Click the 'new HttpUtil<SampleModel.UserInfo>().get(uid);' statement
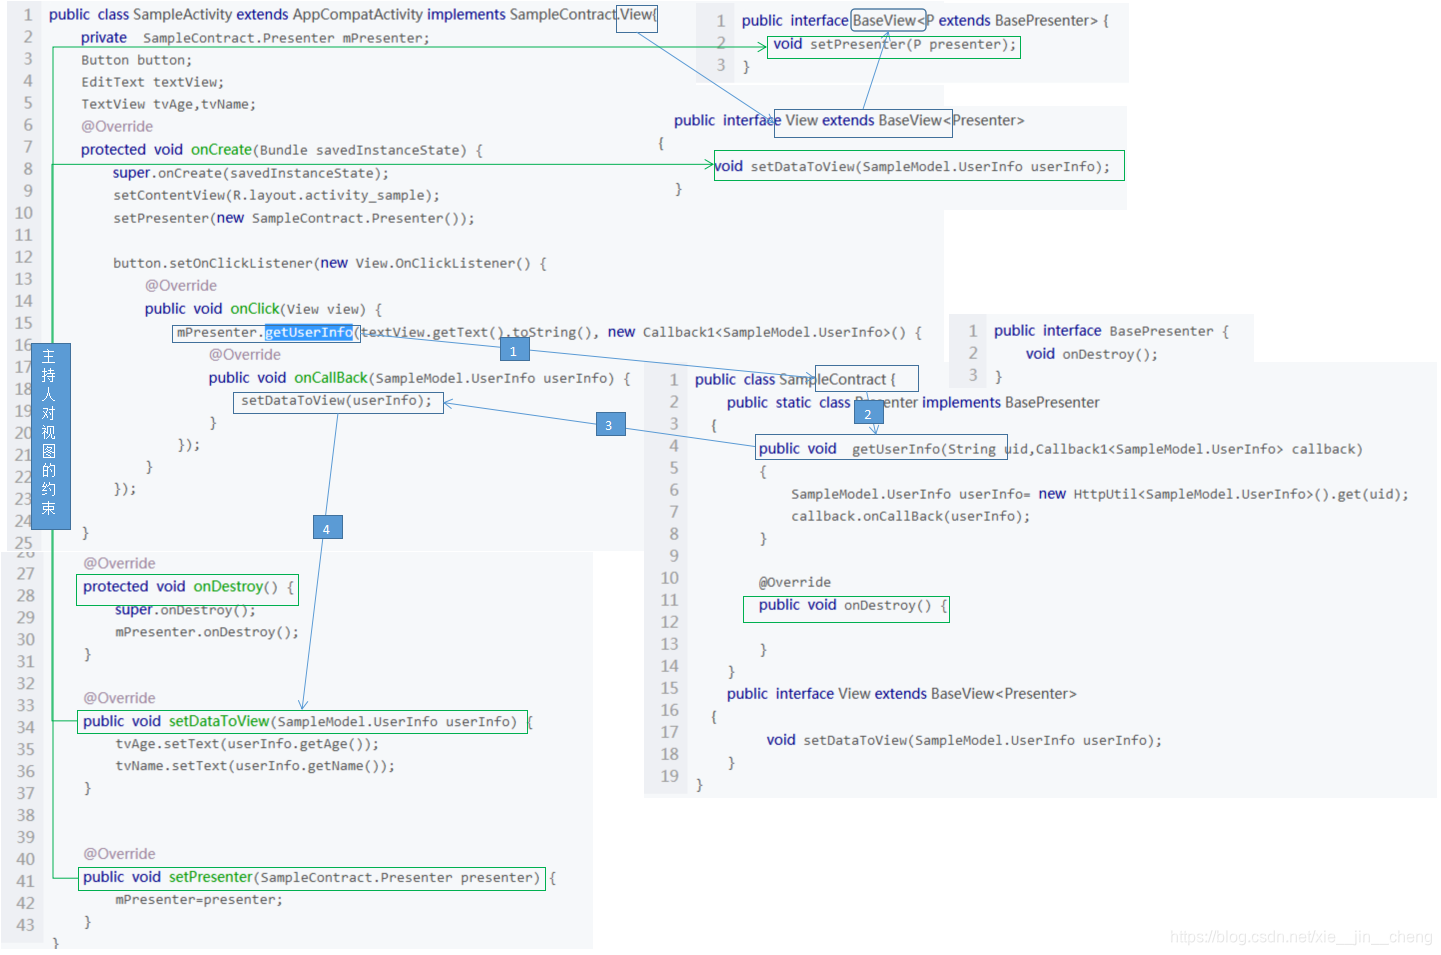Screen dimensions: 1441x955 (x=1223, y=494)
